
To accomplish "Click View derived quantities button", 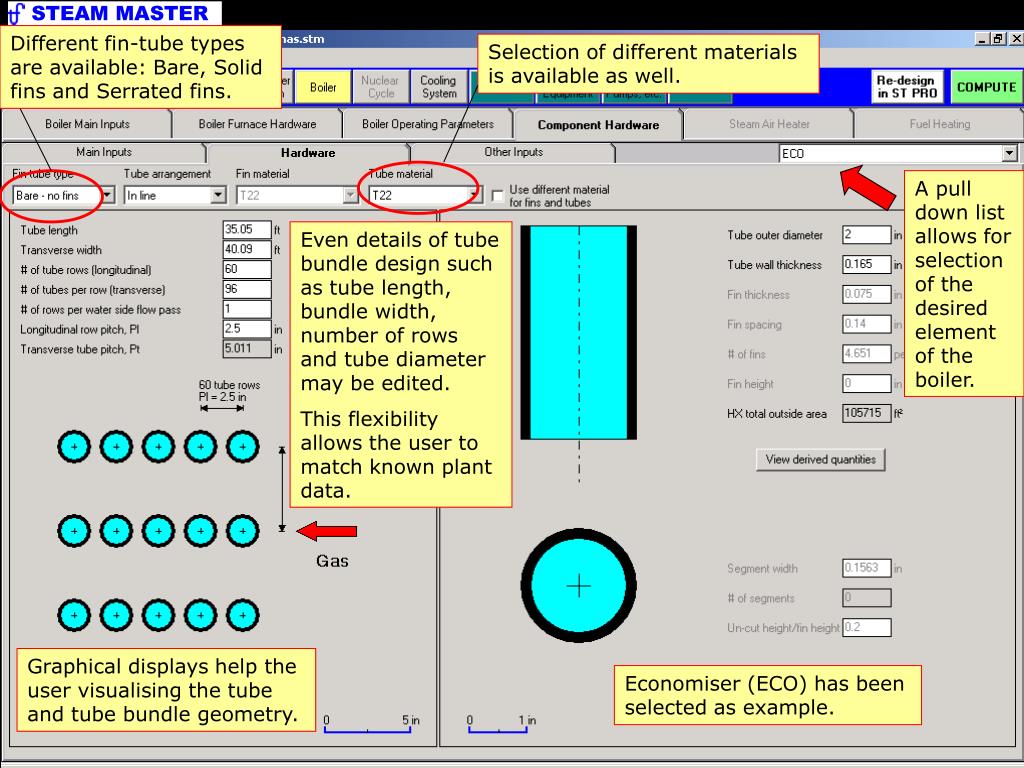I will pos(820,459).
